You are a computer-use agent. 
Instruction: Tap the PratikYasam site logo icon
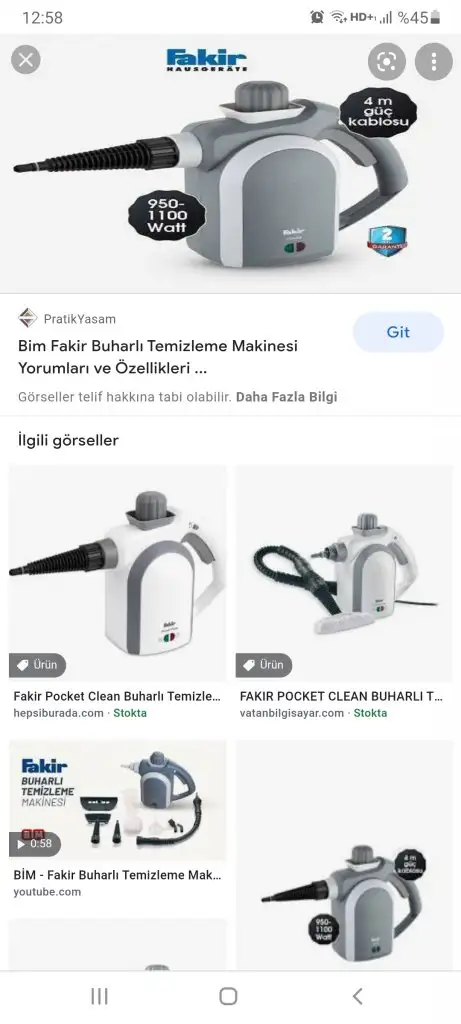pos(27,318)
